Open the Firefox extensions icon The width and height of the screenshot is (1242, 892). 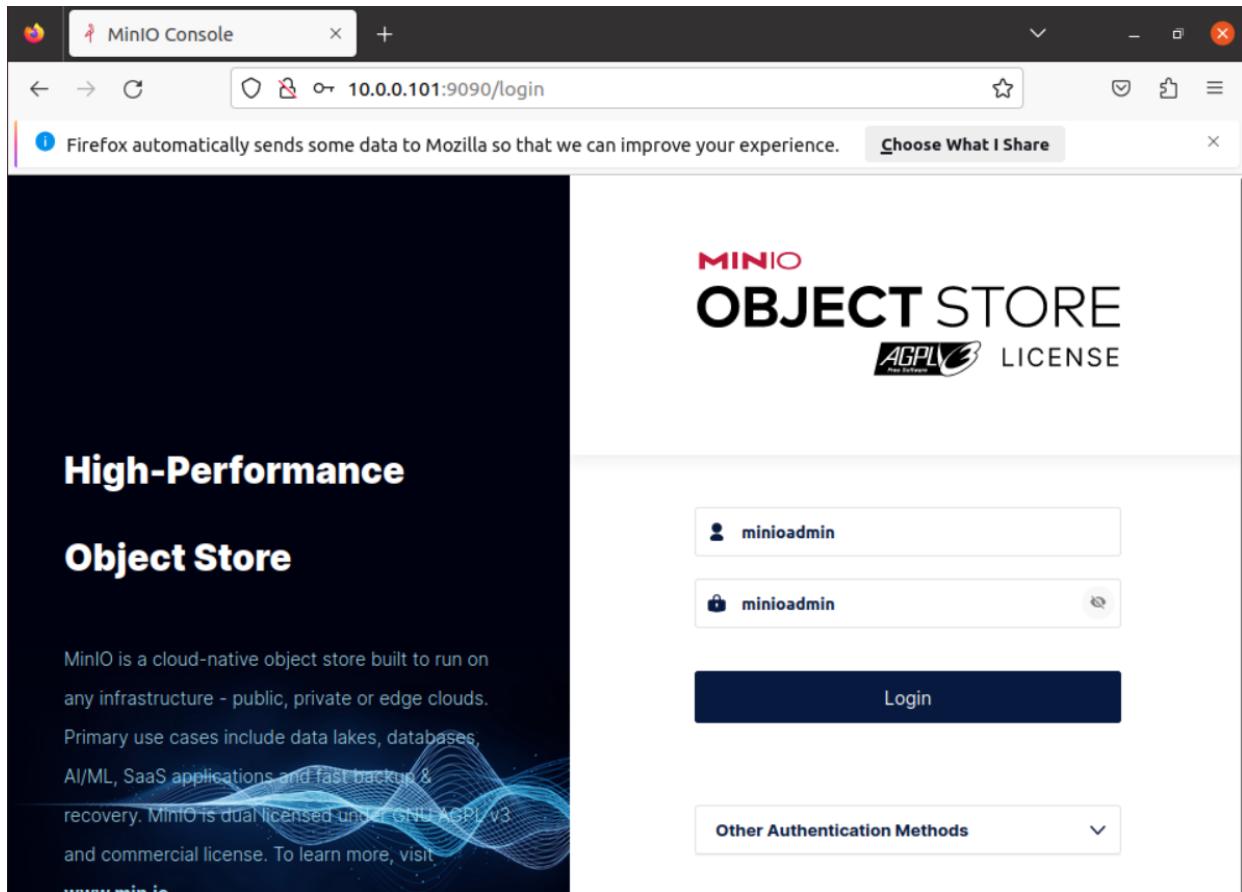click(x=1169, y=89)
